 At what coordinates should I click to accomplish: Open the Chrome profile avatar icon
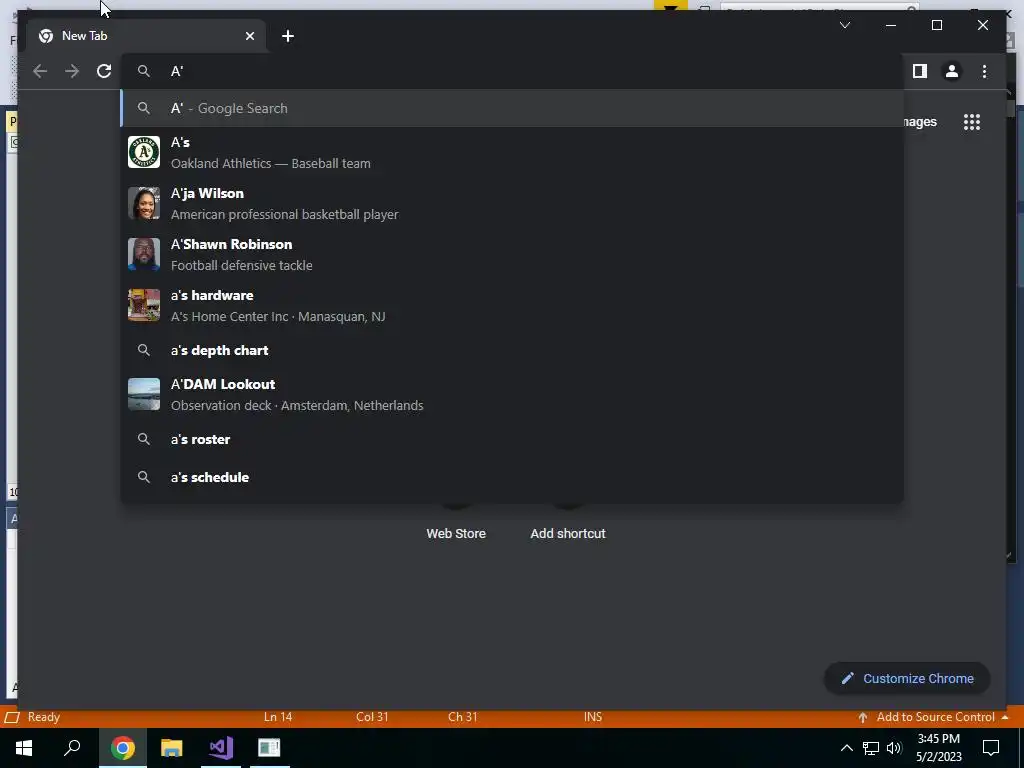(952, 71)
